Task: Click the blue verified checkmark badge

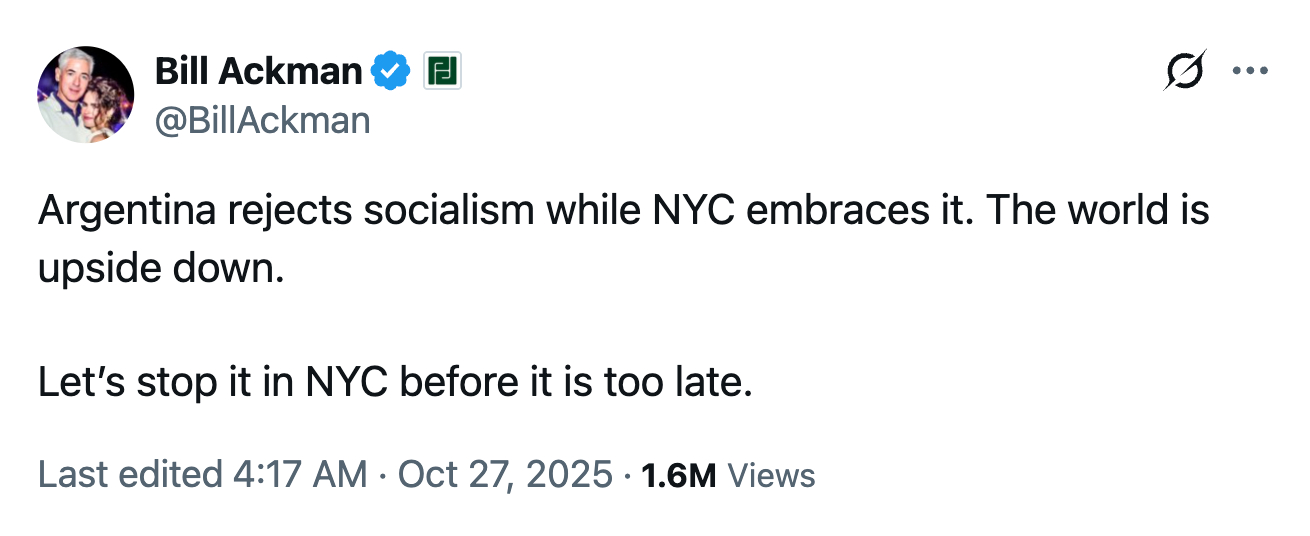Action: pyautogui.click(x=391, y=71)
